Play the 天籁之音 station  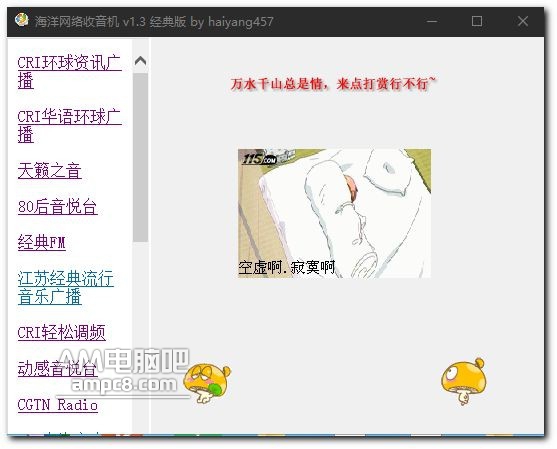point(50,171)
